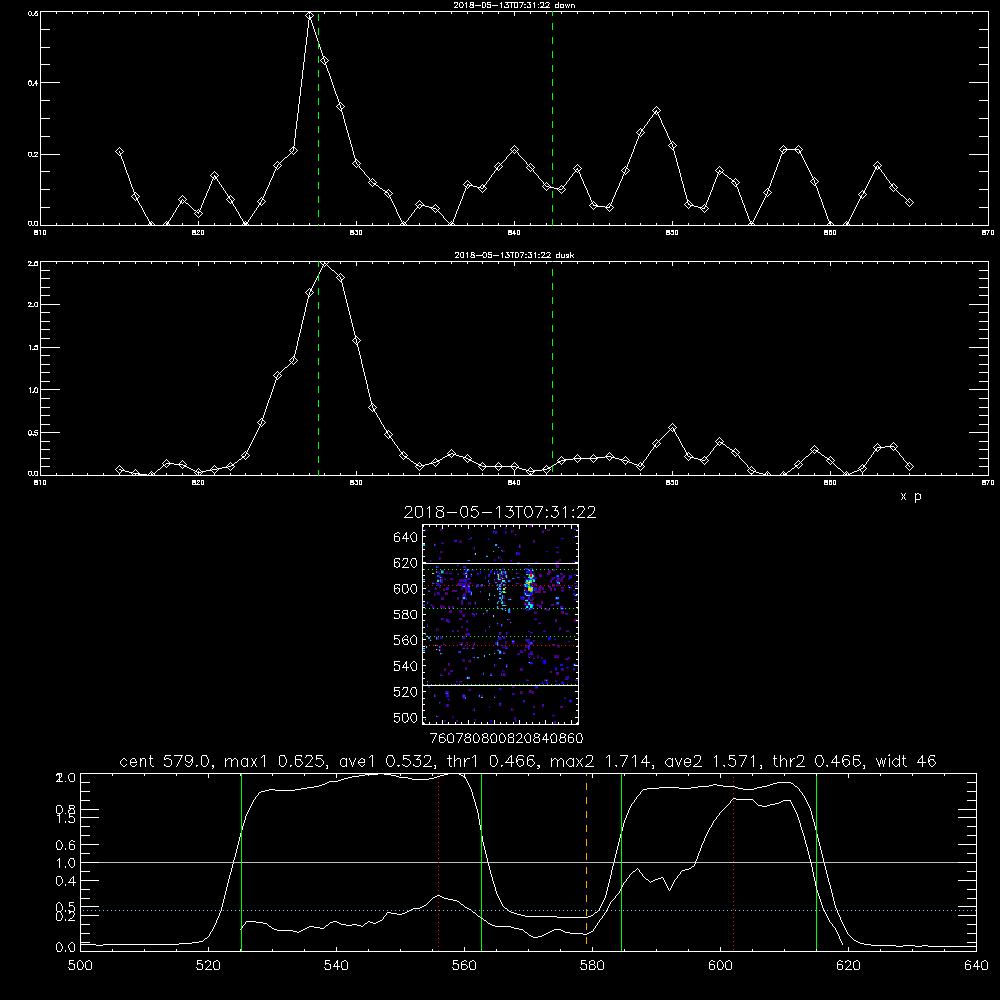1000x1000 pixels.
Task: Click the bottom plot x-axis label 520
Action: point(208,966)
